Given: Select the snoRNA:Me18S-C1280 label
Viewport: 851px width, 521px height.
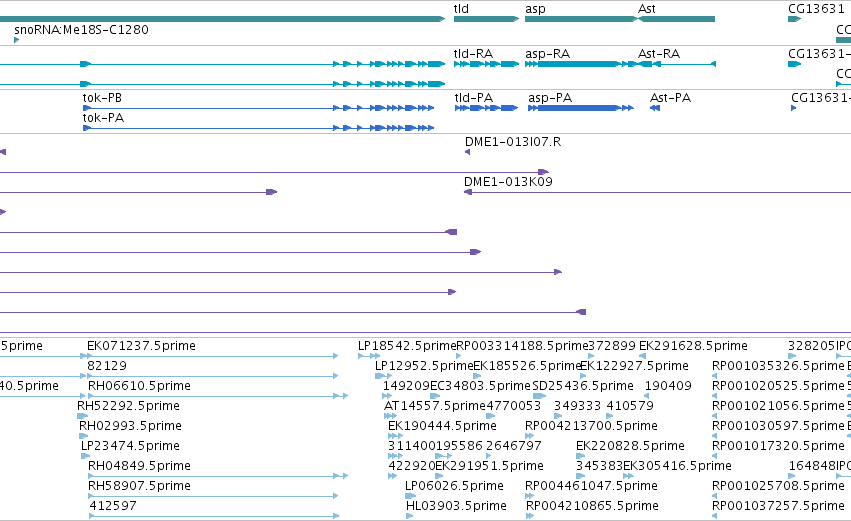Looking at the screenshot, I should click(x=81, y=29).
